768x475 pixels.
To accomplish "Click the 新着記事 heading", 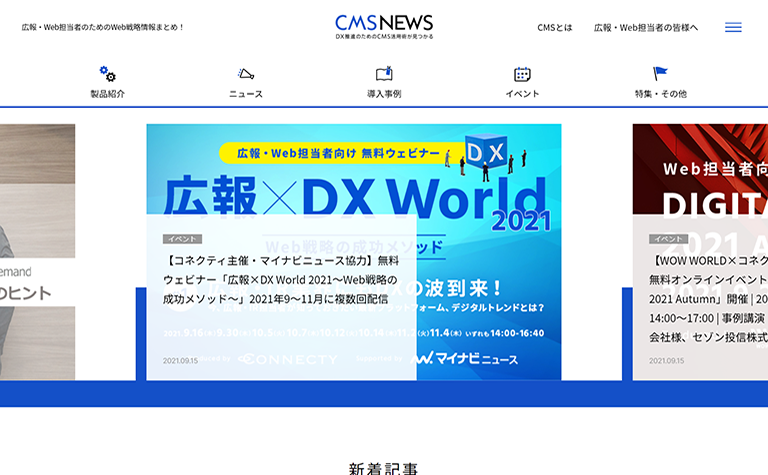I will click(x=384, y=469).
